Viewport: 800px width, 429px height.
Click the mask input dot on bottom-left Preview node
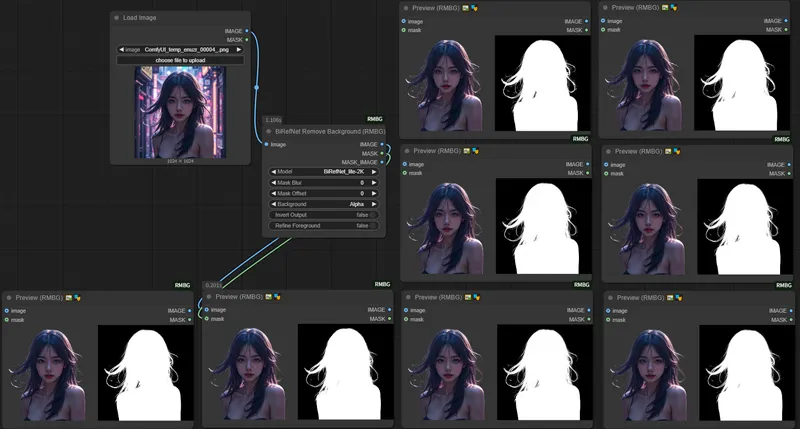pos(6,319)
